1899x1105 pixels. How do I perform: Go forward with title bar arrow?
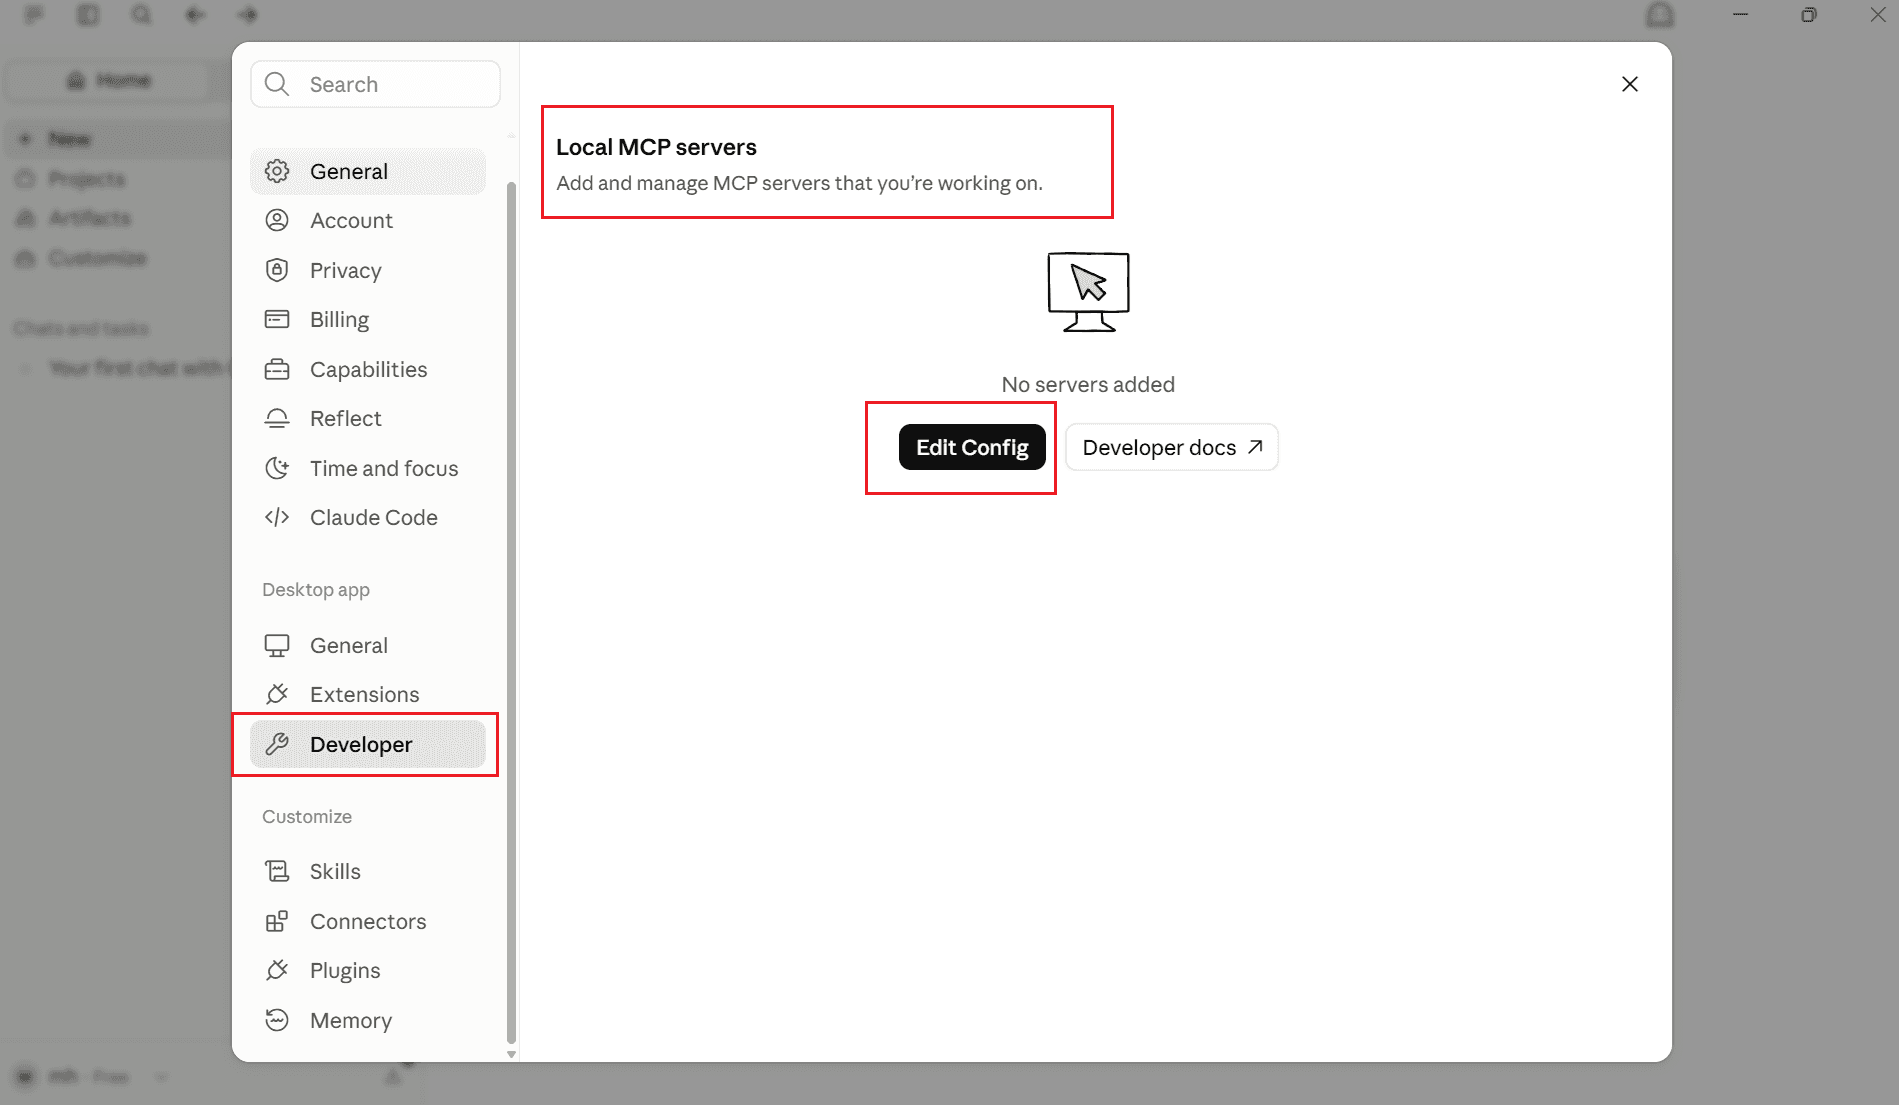point(248,15)
